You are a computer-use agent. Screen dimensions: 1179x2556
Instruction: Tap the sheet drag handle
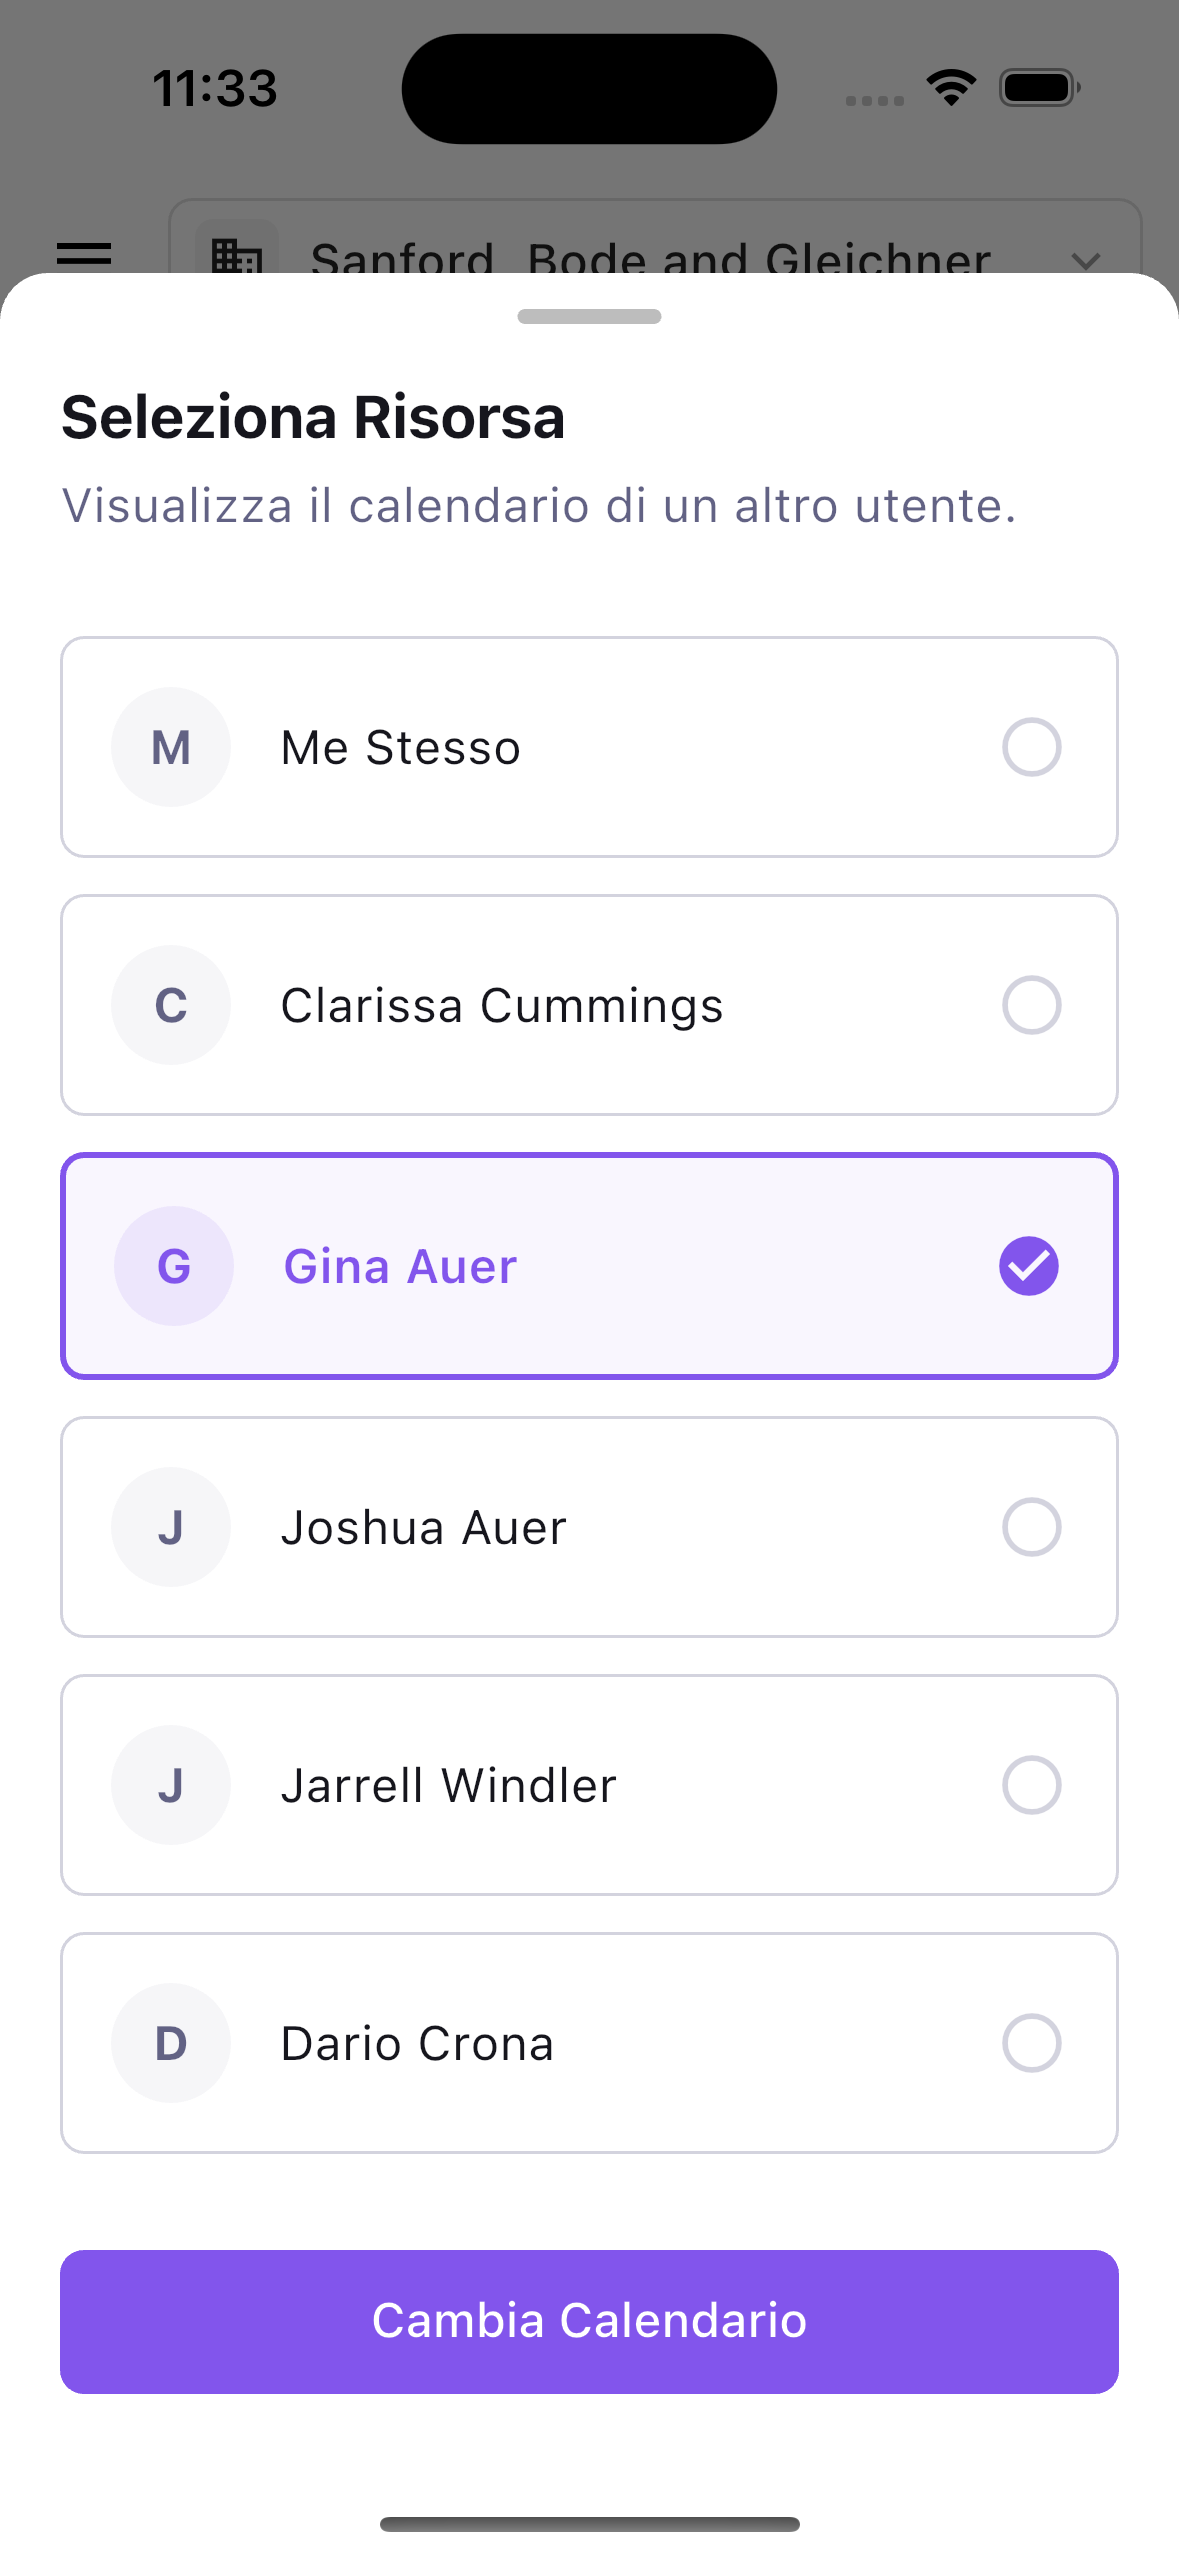point(589,316)
